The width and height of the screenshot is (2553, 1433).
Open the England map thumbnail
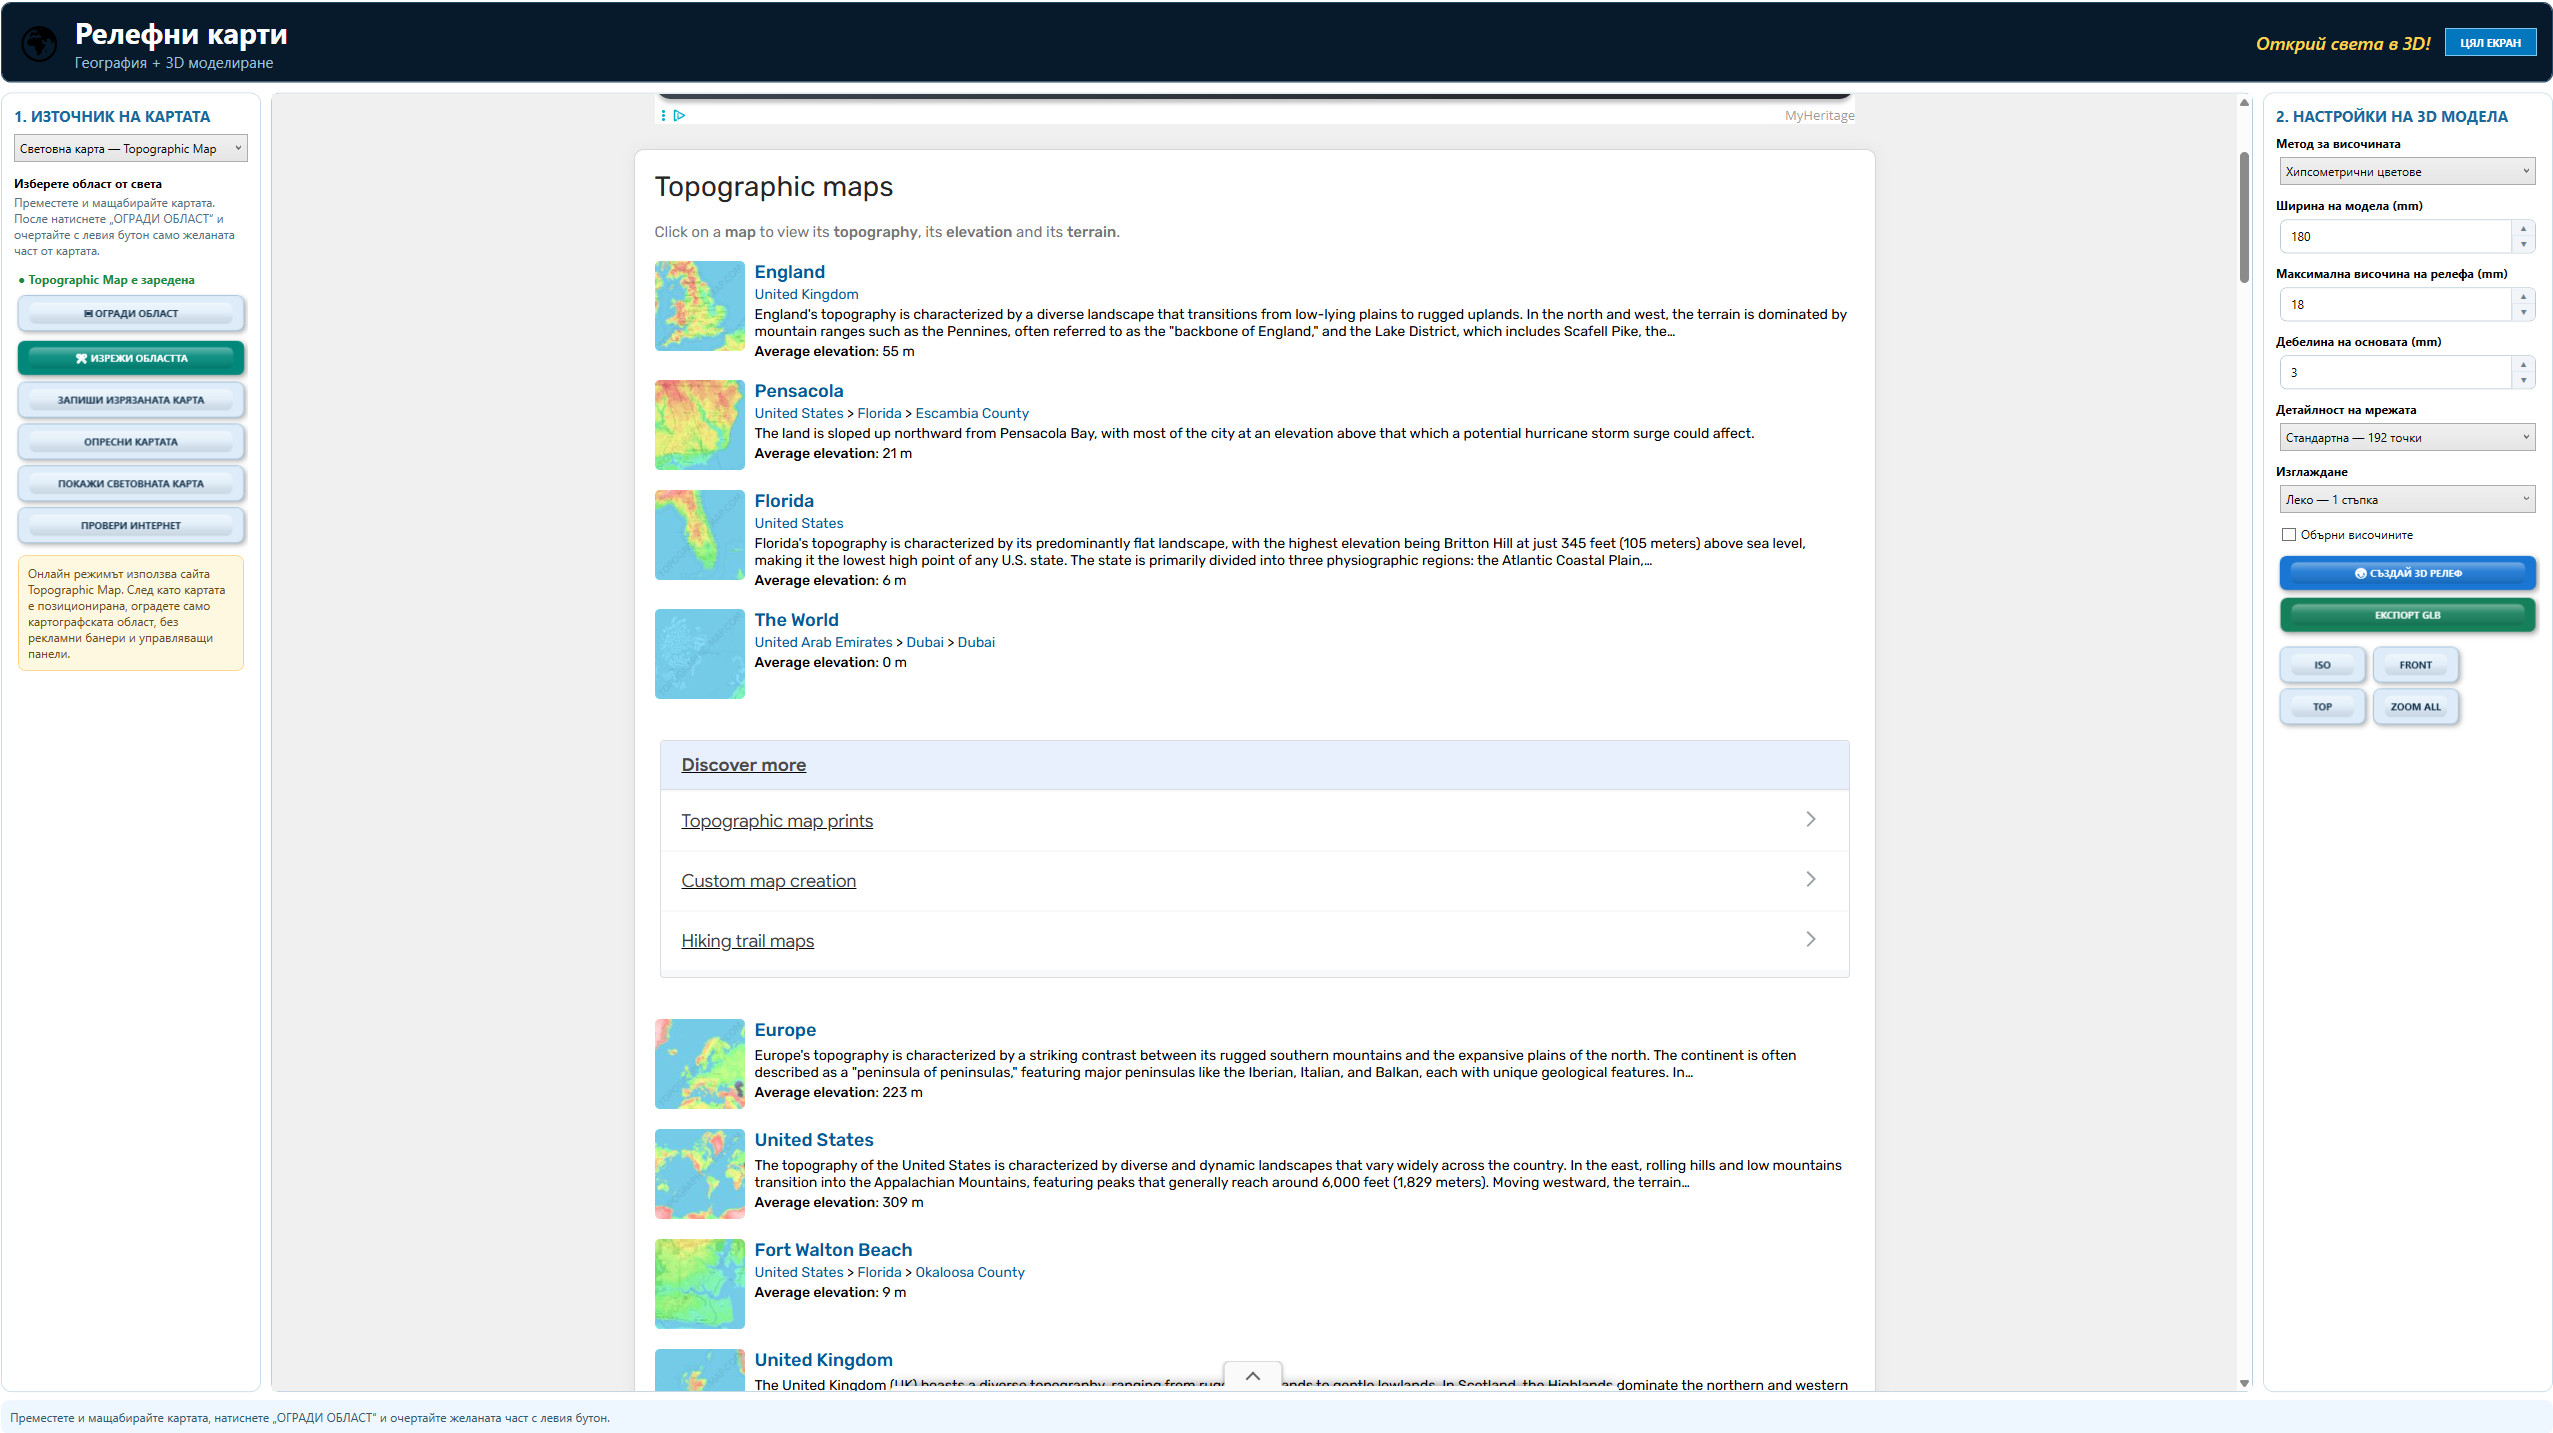click(x=699, y=306)
